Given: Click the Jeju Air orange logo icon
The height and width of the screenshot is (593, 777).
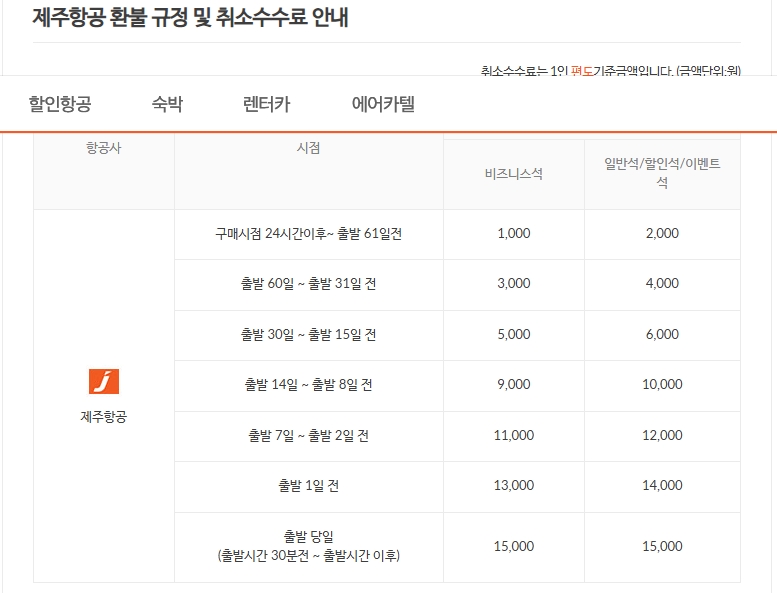Looking at the screenshot, I should tap(104, 381).
